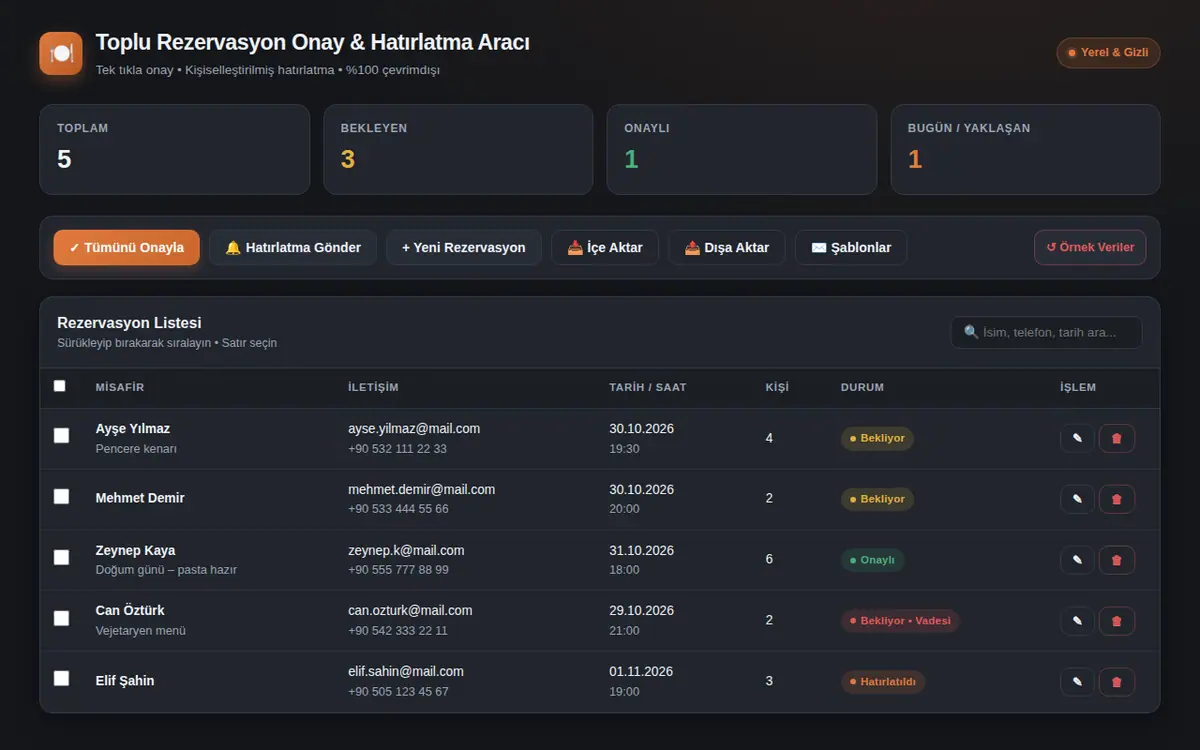1200x750 pixels.
Task: Mark the Can Öztürk row checkbox
Action: (x=61, y=618)
